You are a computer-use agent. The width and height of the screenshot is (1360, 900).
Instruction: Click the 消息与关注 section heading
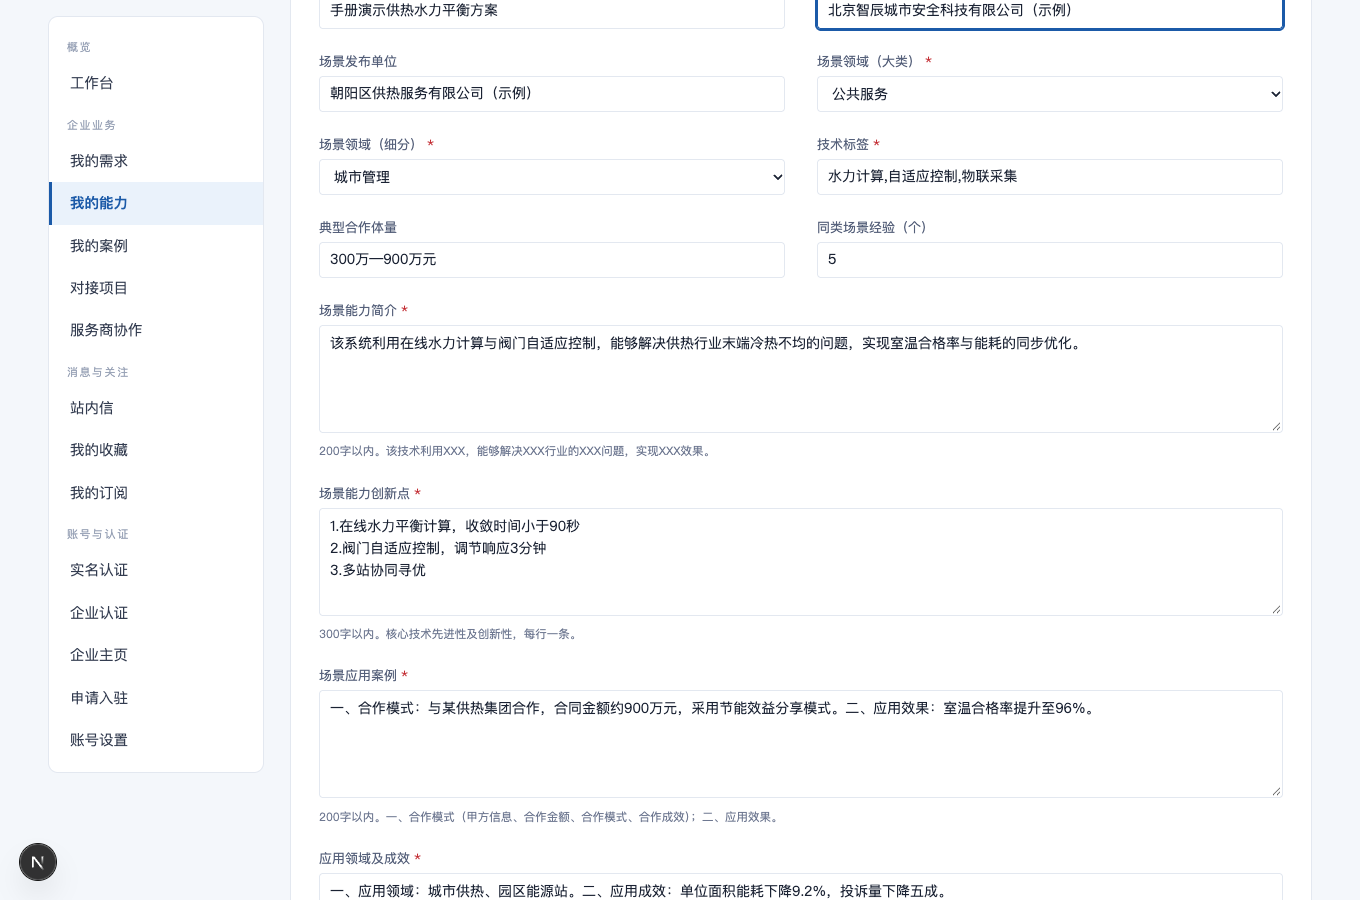click(x=98, y=372)
